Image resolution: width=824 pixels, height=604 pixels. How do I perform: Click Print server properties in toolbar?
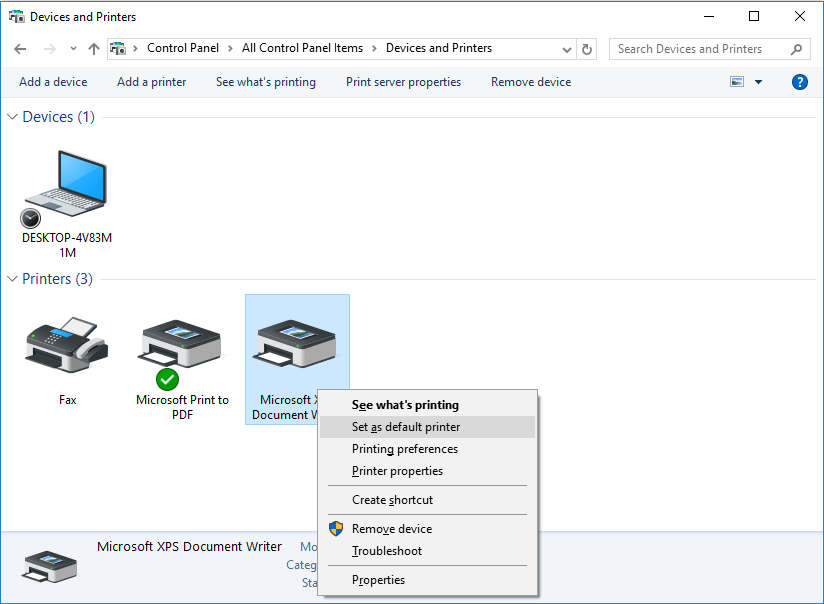coord(403,82)
